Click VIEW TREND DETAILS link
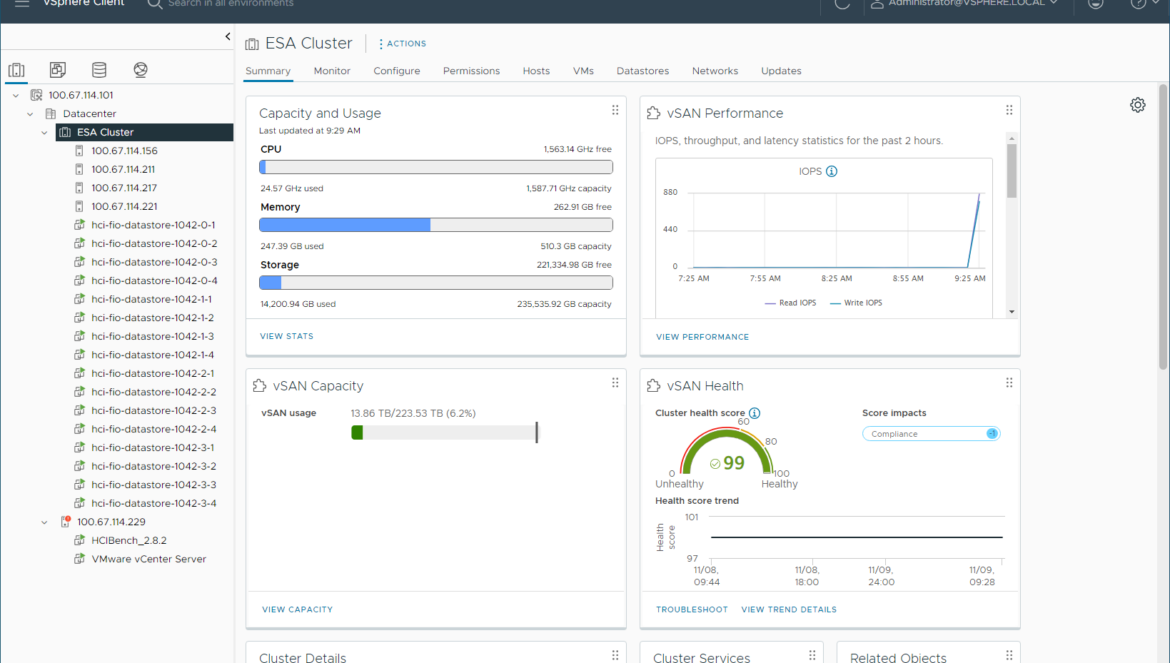This screenshot has width=1170, height=663. (789, 609)
